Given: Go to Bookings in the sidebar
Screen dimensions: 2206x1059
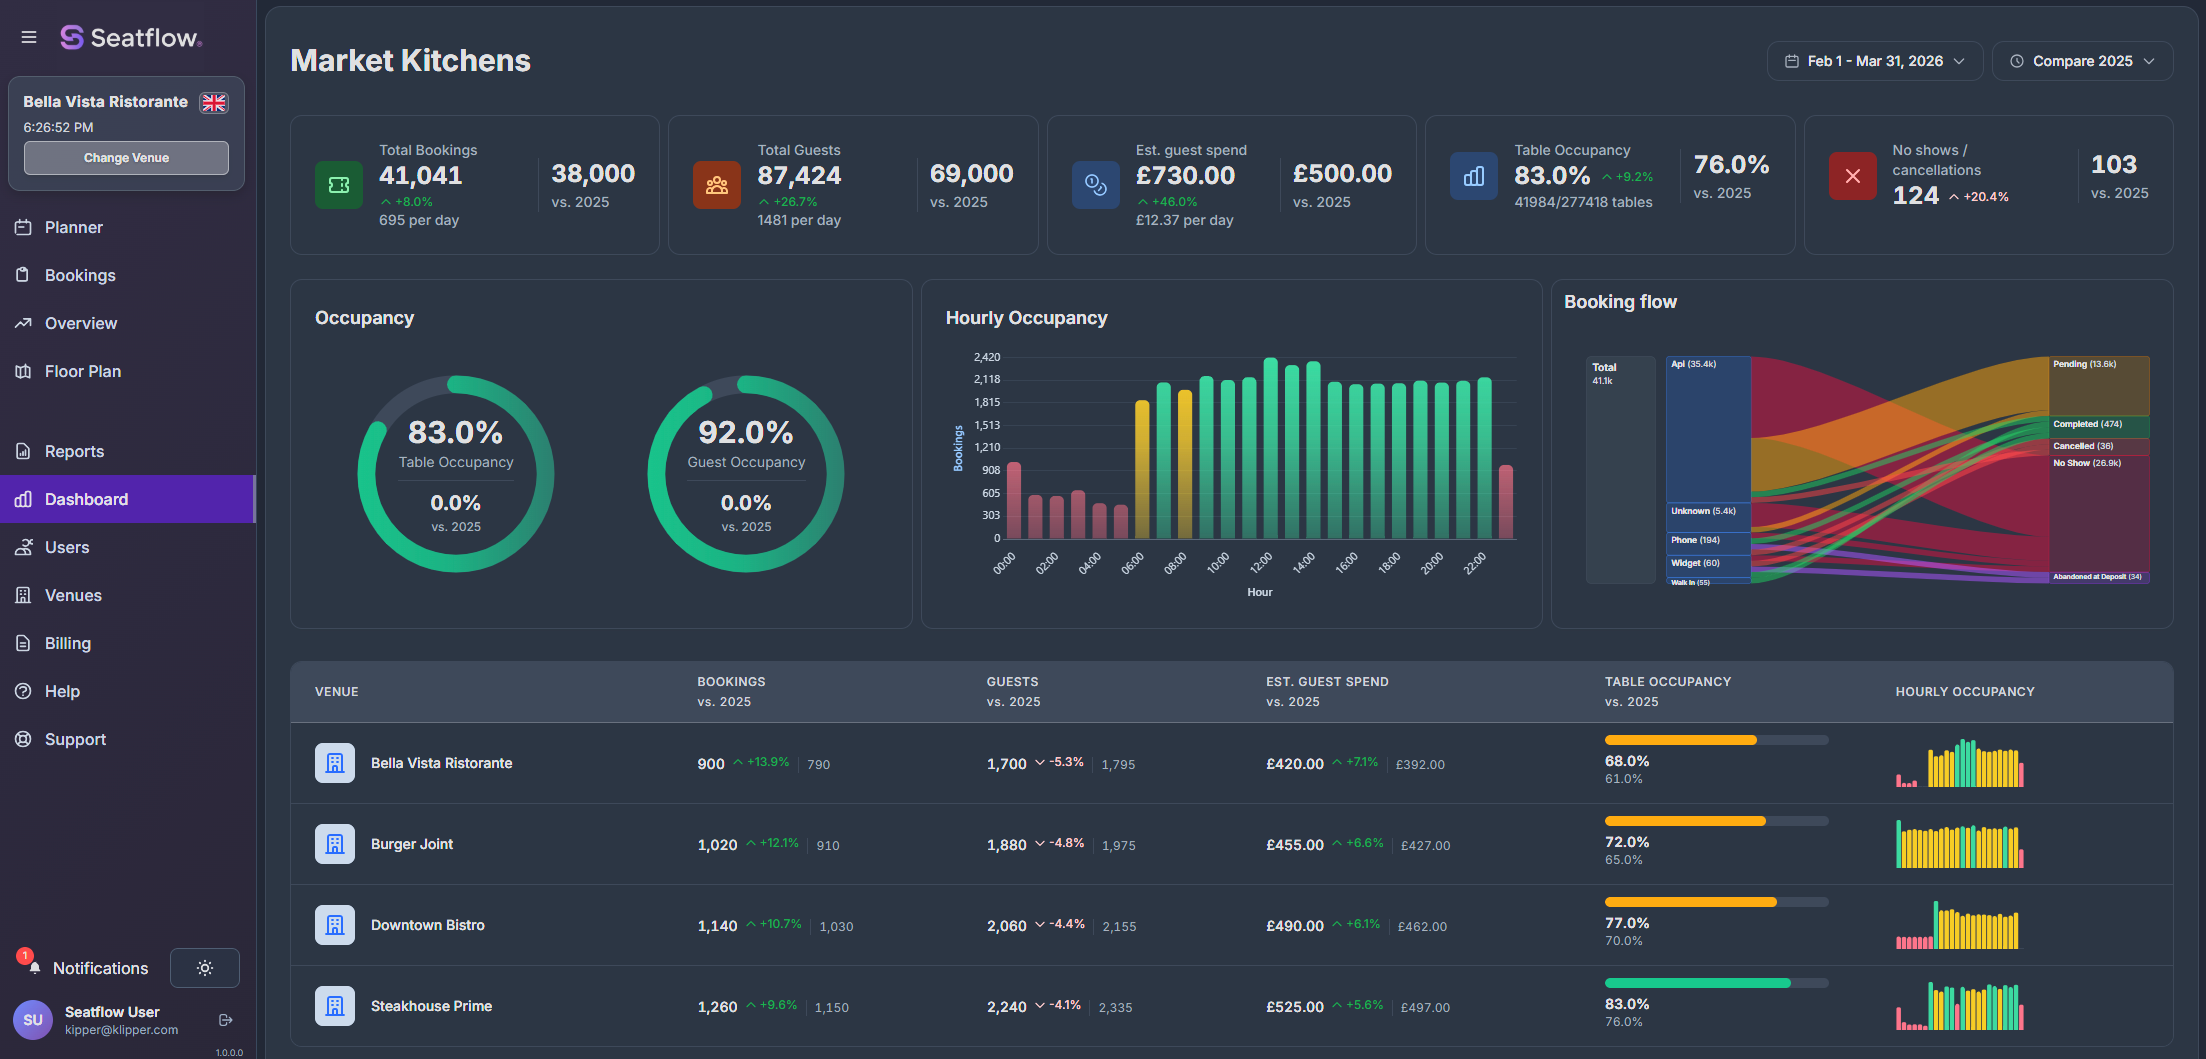Looking at the screenshot, I should [x=128, y=275].
